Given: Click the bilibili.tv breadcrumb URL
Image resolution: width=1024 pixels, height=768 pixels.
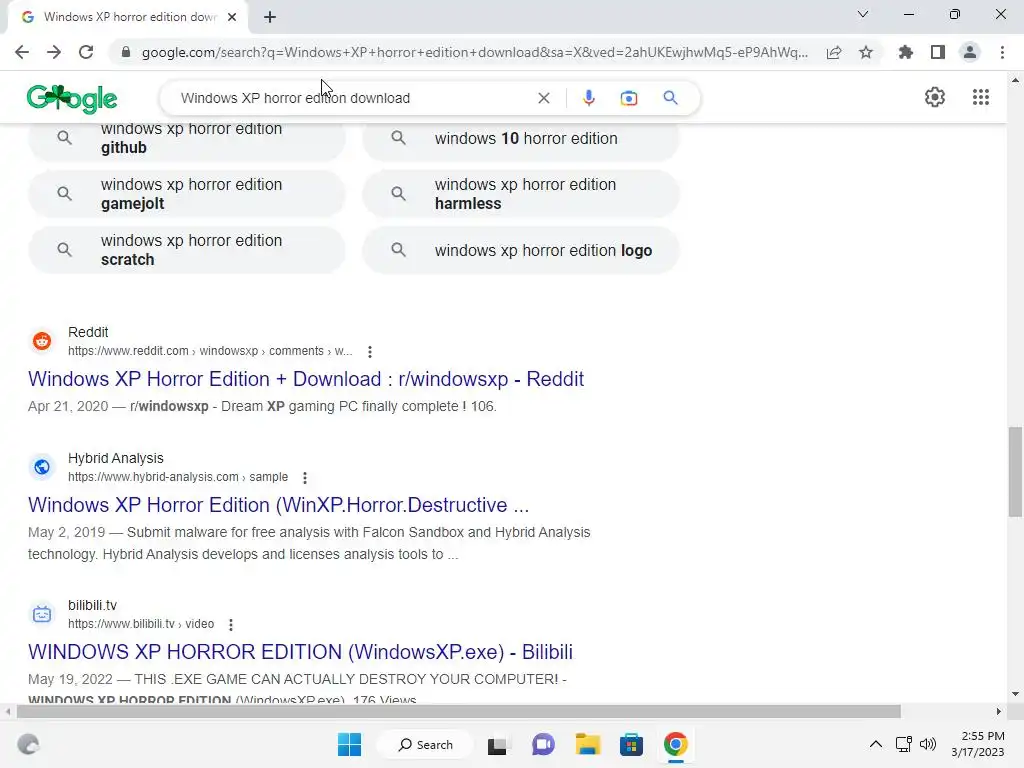Looking at the screenshot, I should pos(141,624).
